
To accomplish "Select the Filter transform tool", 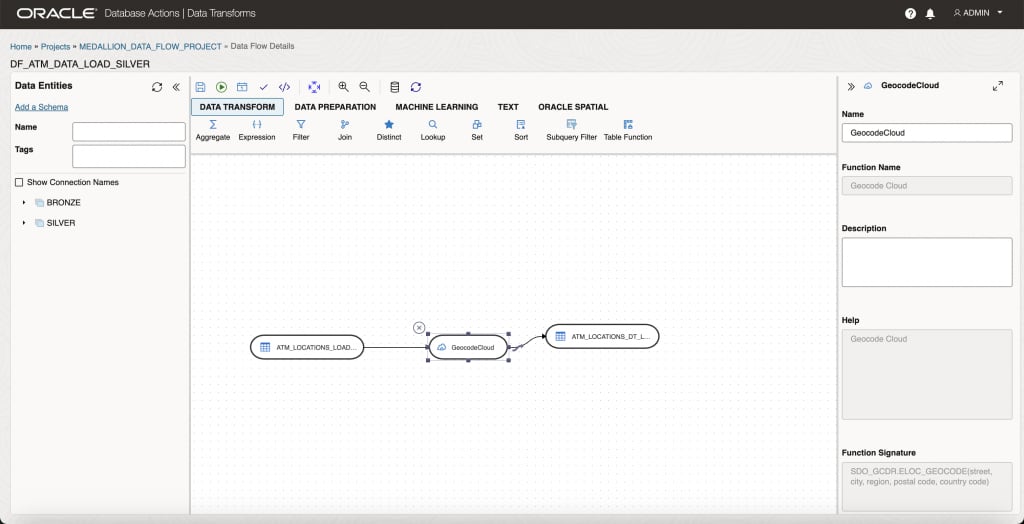I will coord(301,131).
